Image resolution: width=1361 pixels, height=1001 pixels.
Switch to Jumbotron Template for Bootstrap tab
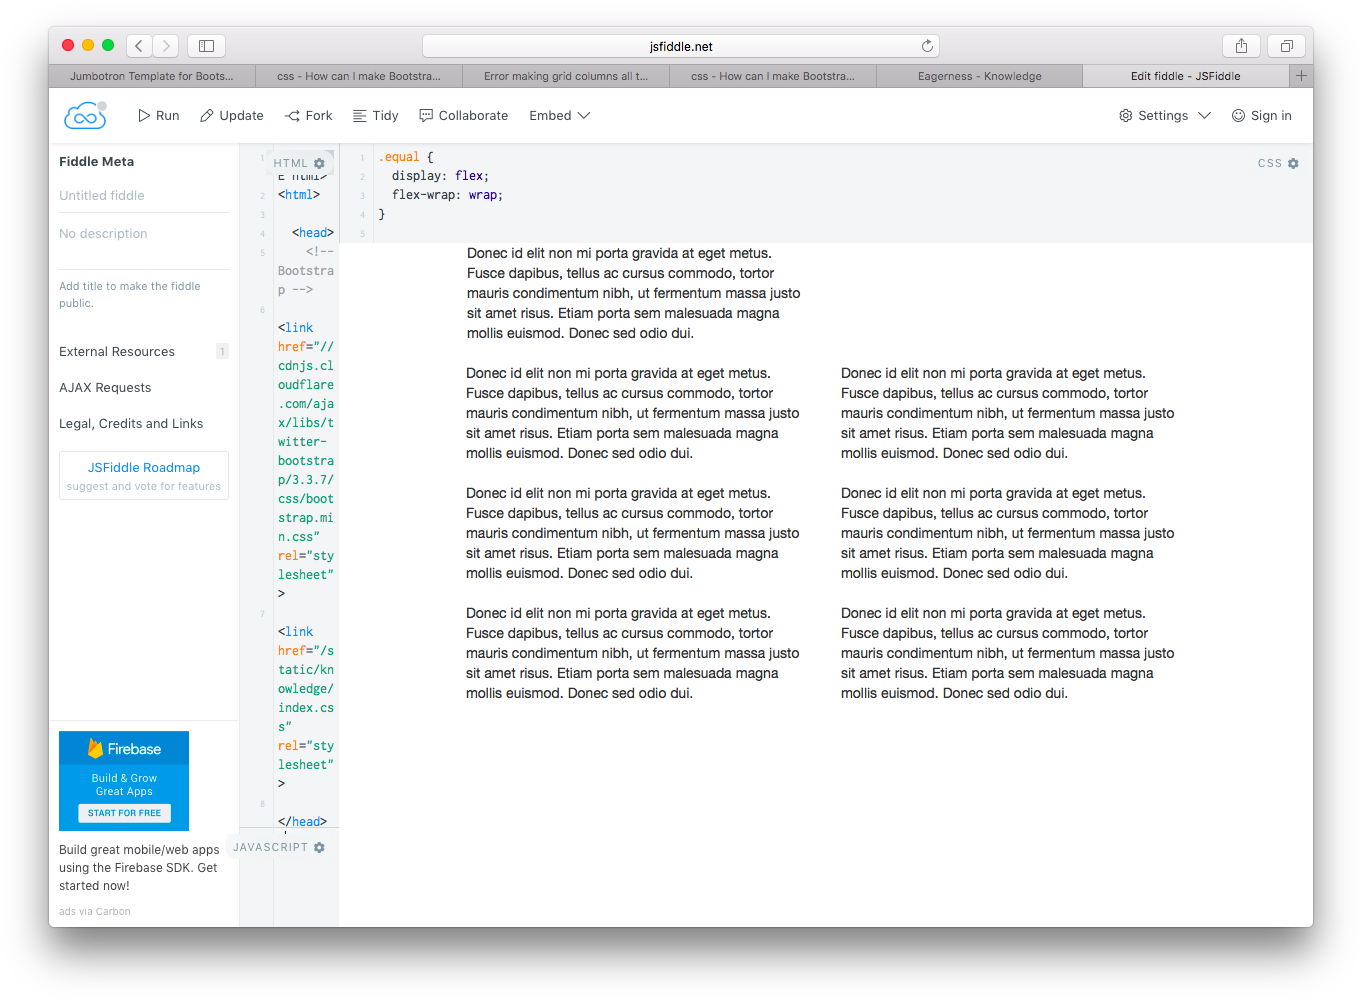(x=151, y=76)
